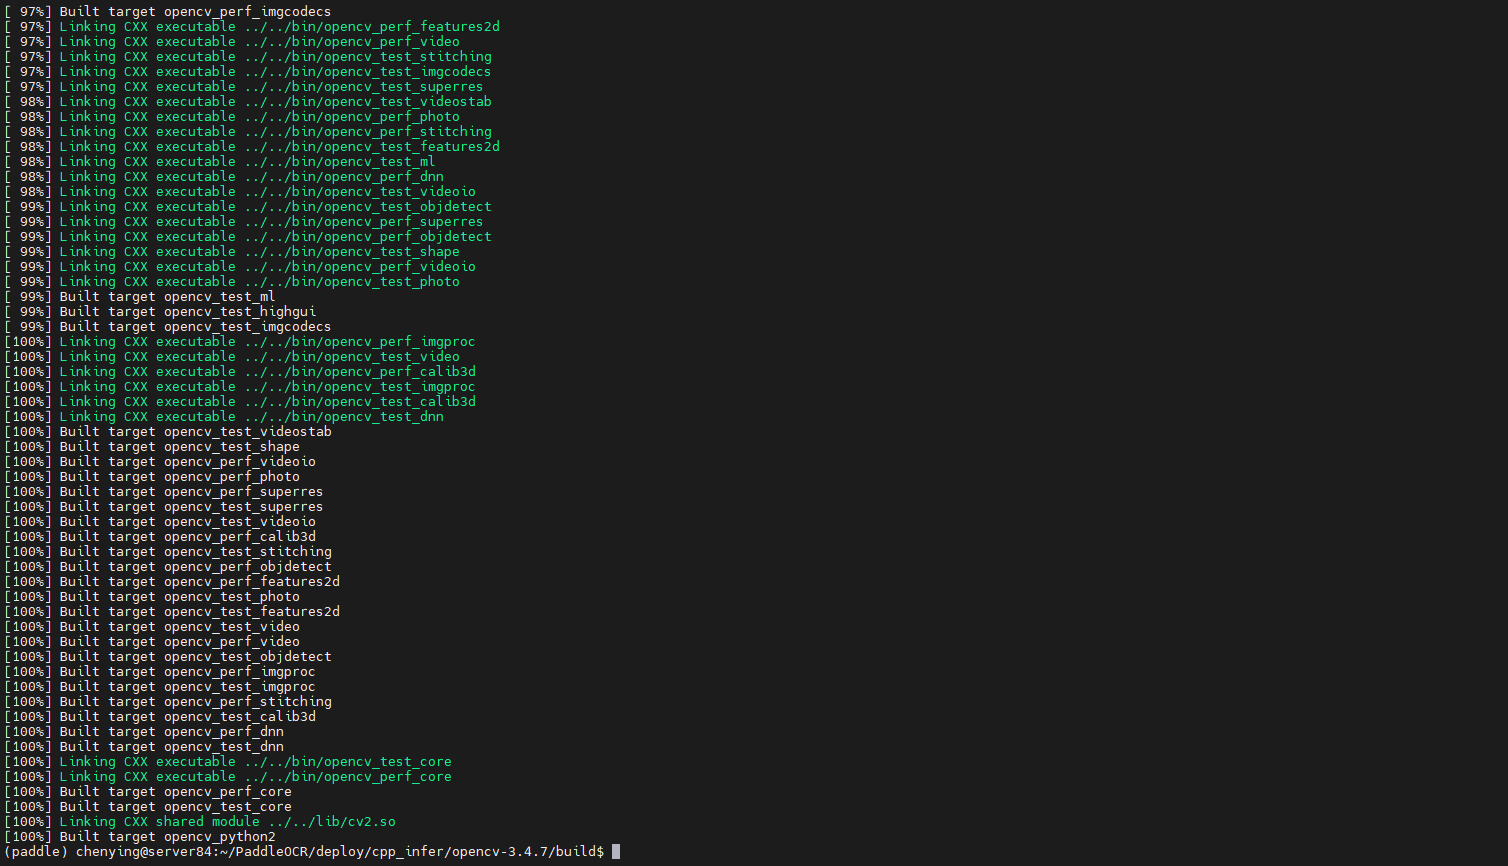
Task: Click the 'Built target opencv_test_objdetect' line
Action: pos(167,657)
